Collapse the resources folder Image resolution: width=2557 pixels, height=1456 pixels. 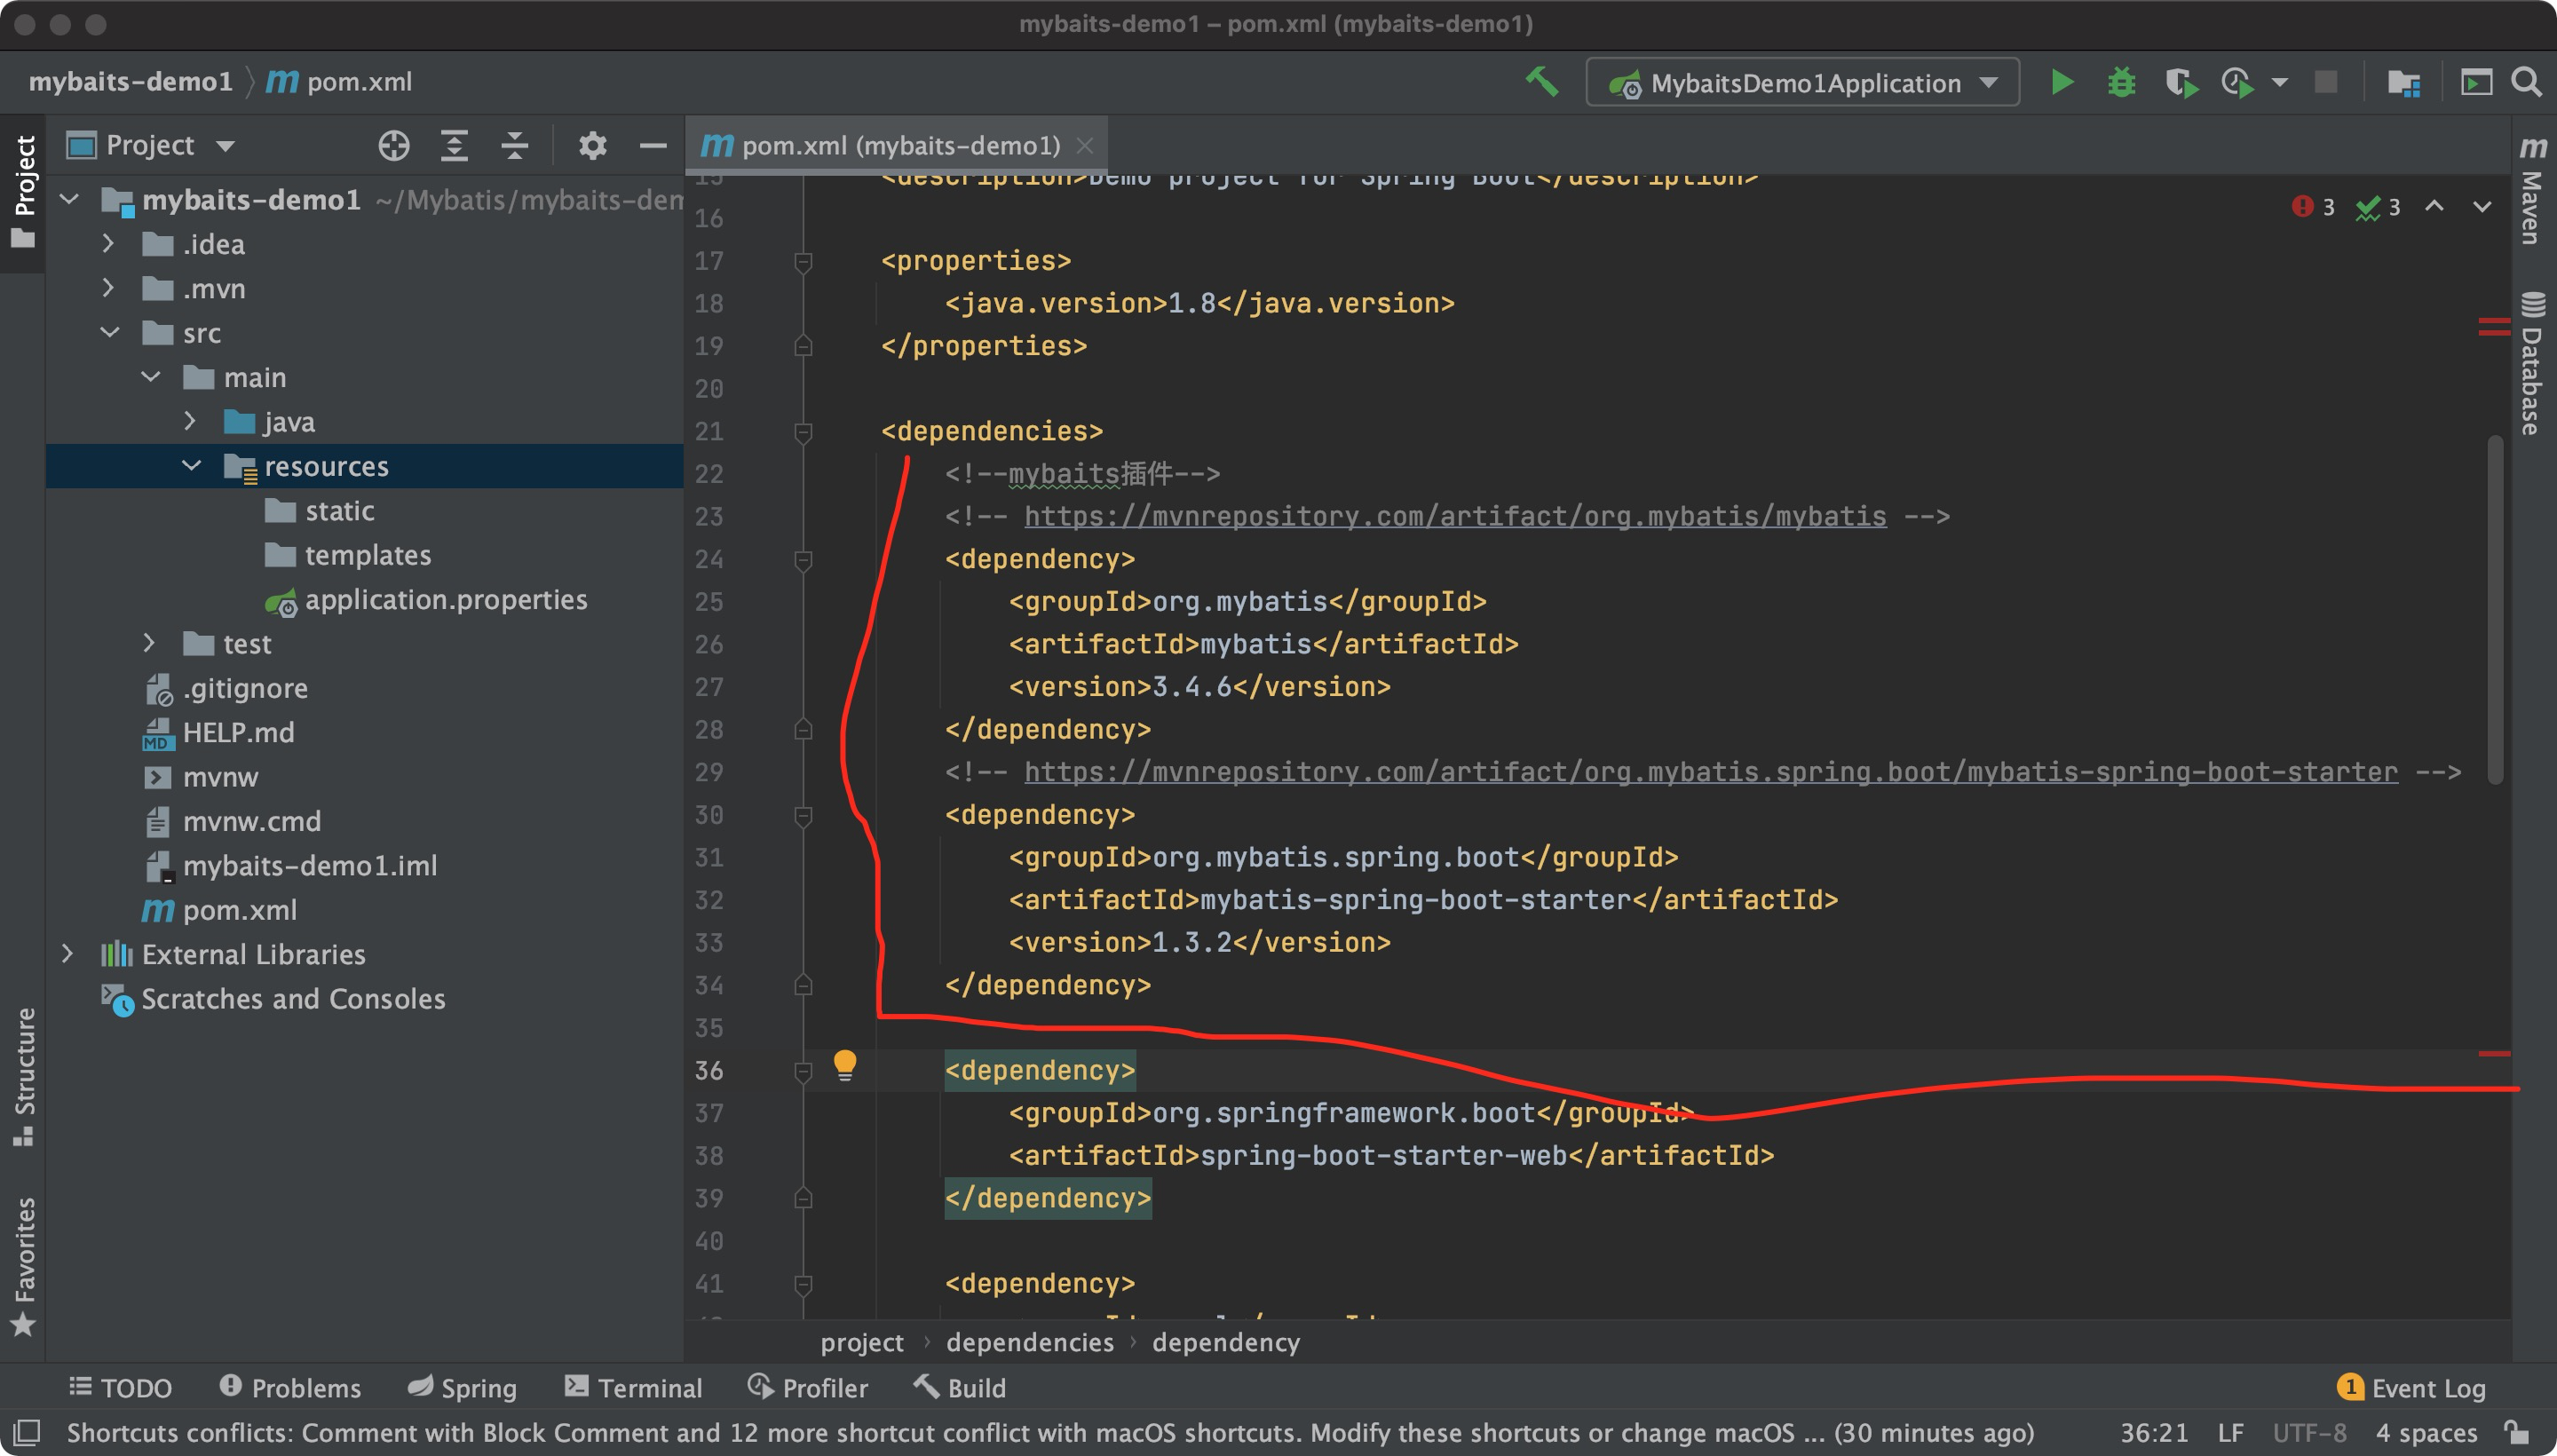click(x=191, y=465)
